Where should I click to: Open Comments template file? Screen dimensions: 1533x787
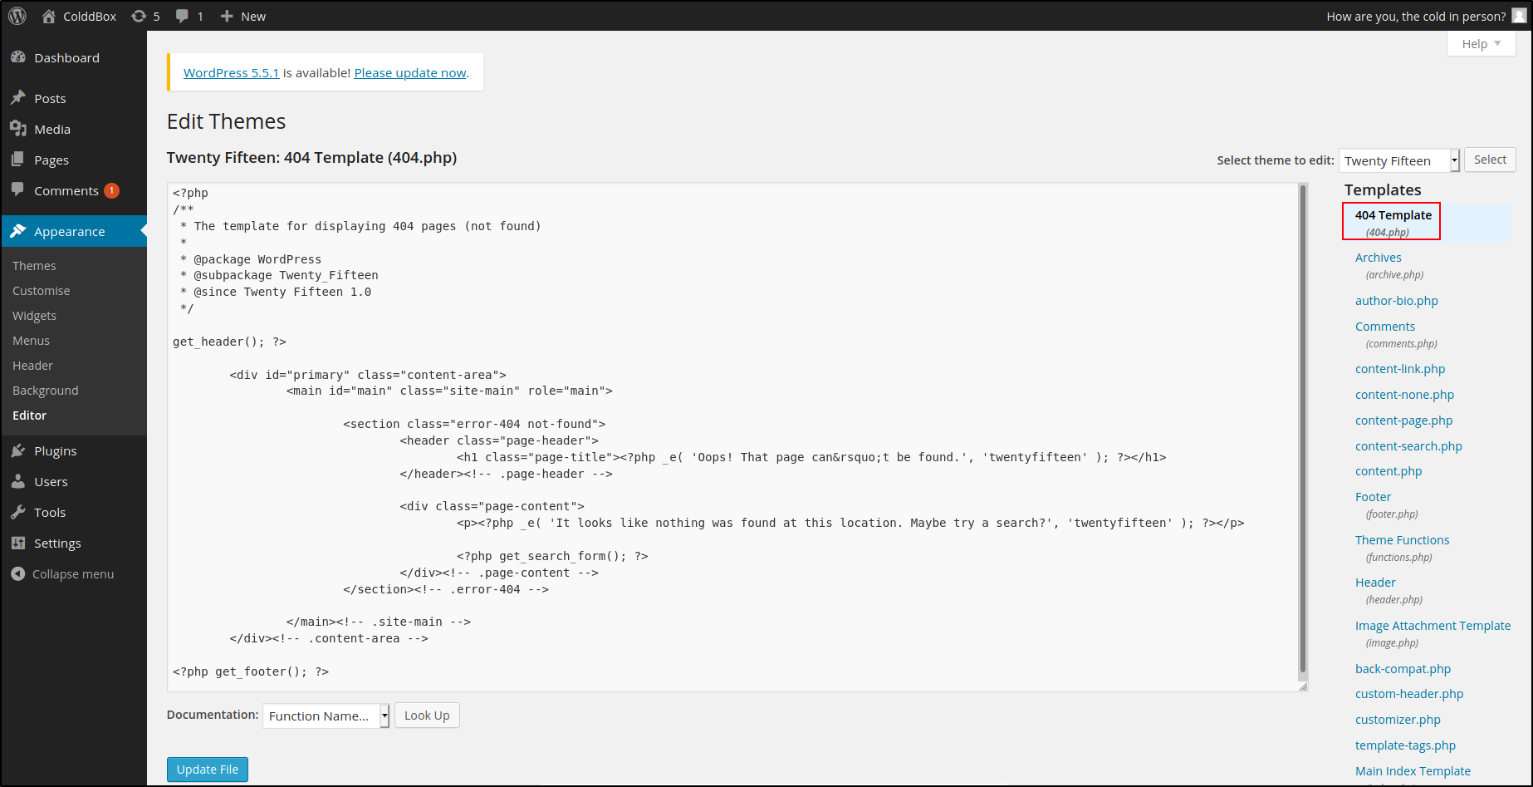1385,327
